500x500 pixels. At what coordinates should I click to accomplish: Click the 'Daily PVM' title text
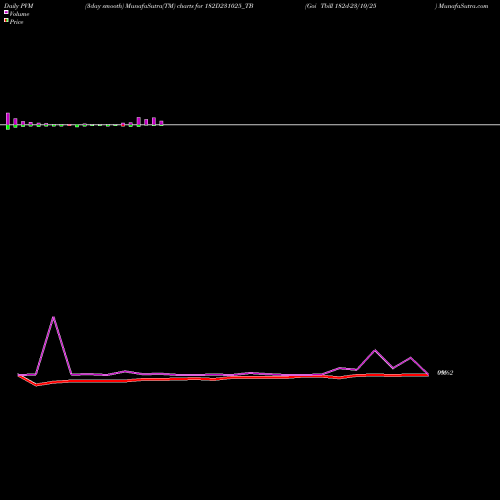(x=19, y=6)
